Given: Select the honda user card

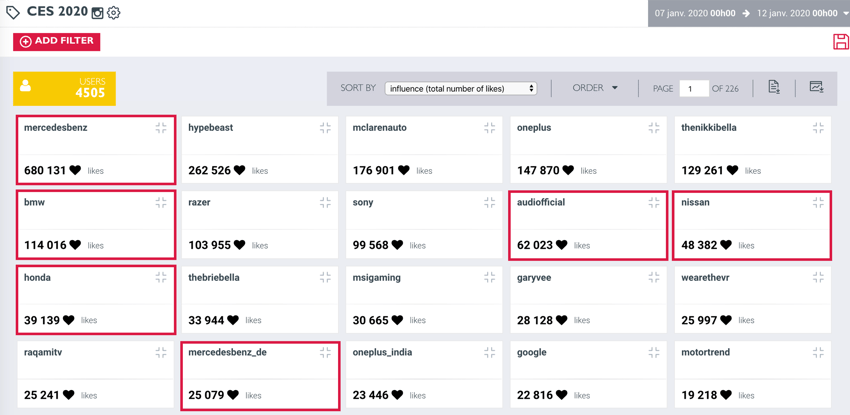Looking at the screenshot, I should pyautogui.click(x=96, y=299).
